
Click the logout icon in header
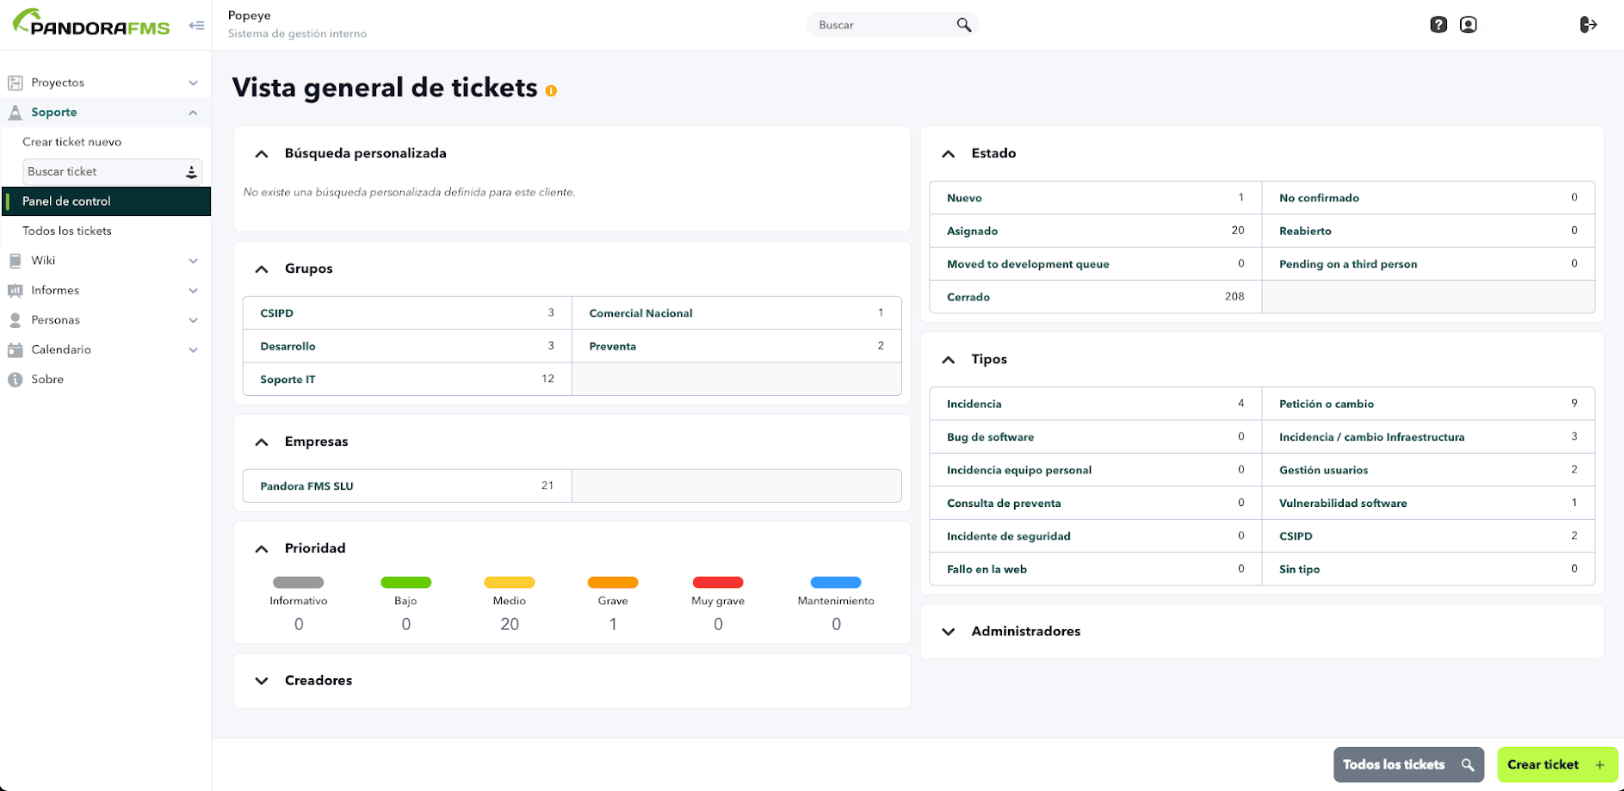pyautogui.click(x=1588, y=25)
